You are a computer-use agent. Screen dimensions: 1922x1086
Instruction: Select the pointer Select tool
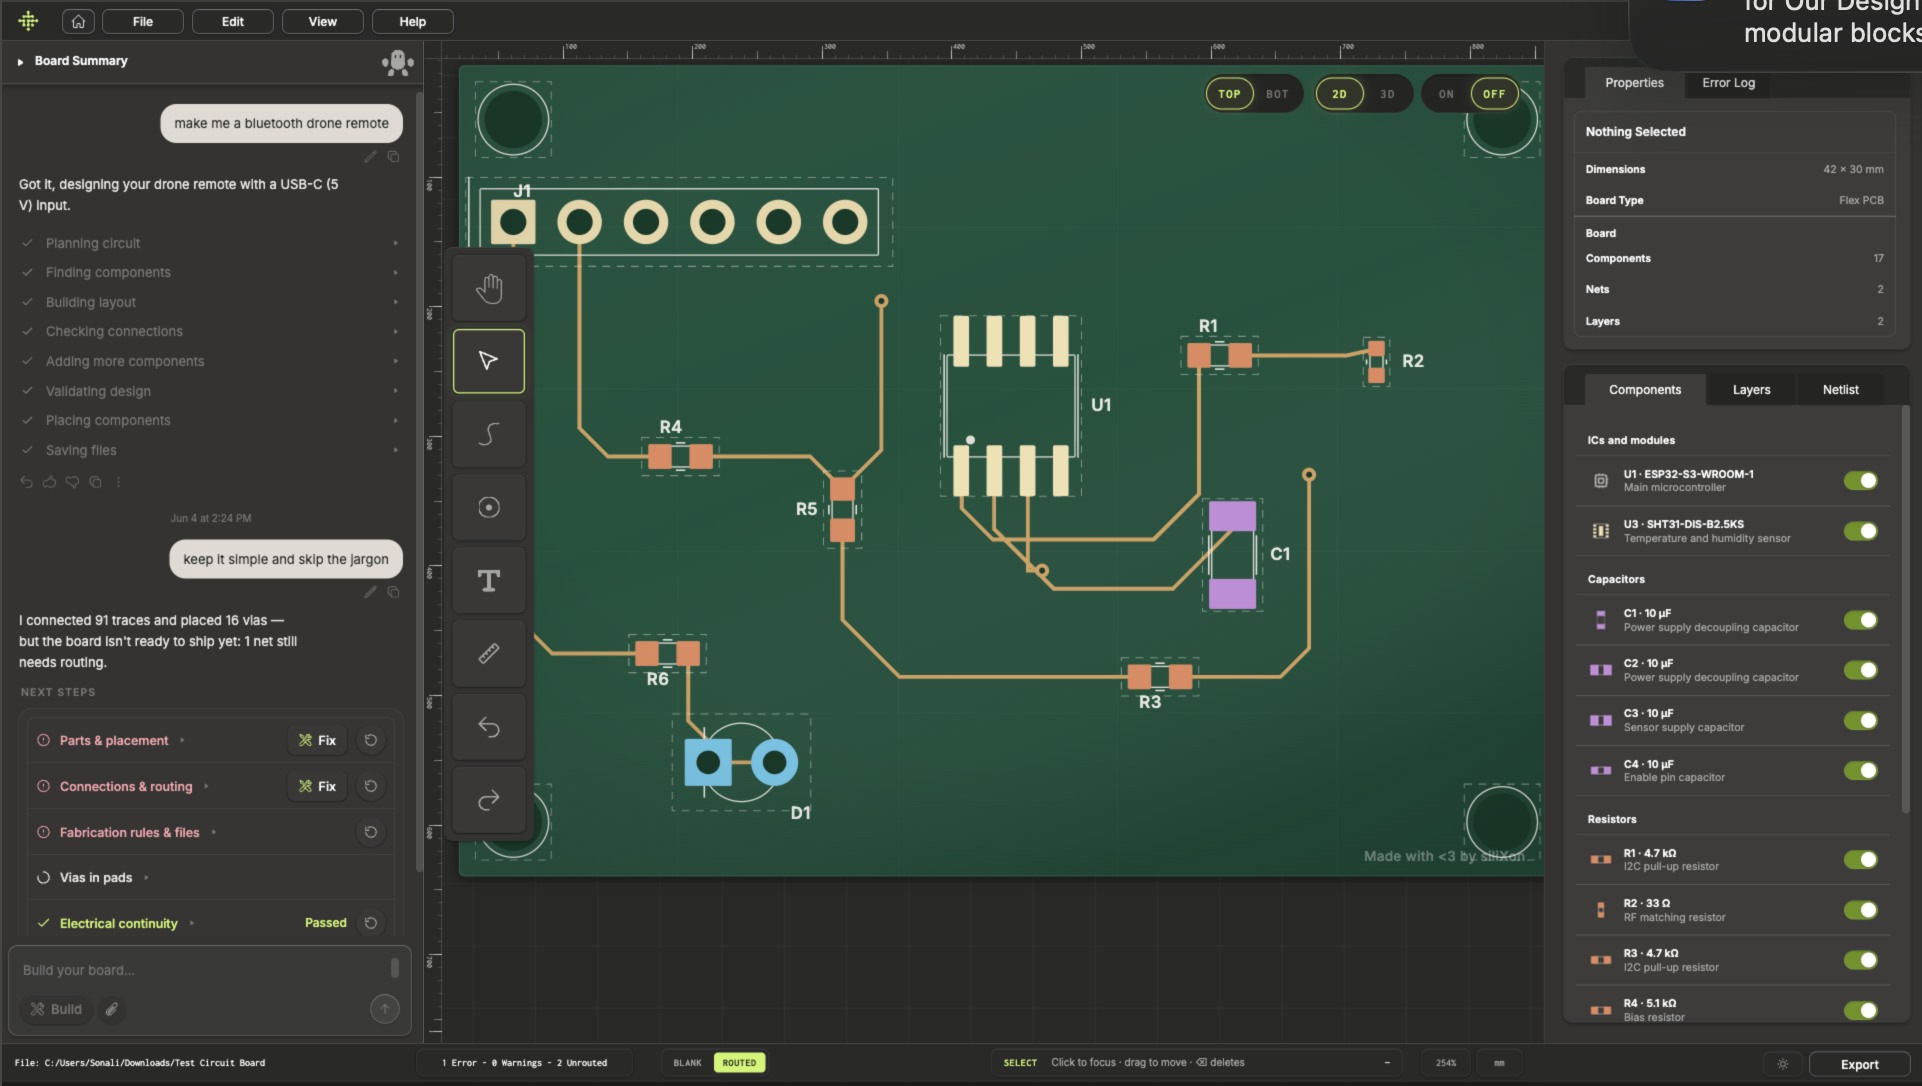pyautogui.click(x=489, y=361)
